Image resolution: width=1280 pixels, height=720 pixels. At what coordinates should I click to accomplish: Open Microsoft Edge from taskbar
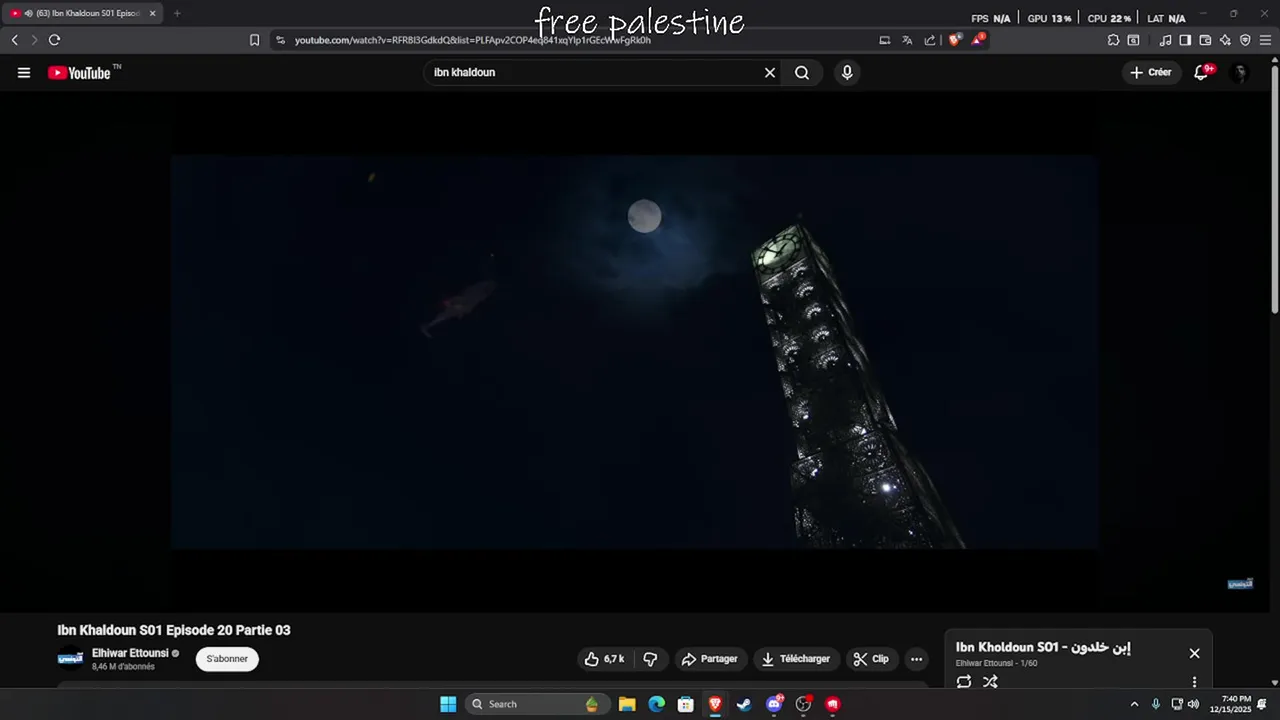pos(656,704)
